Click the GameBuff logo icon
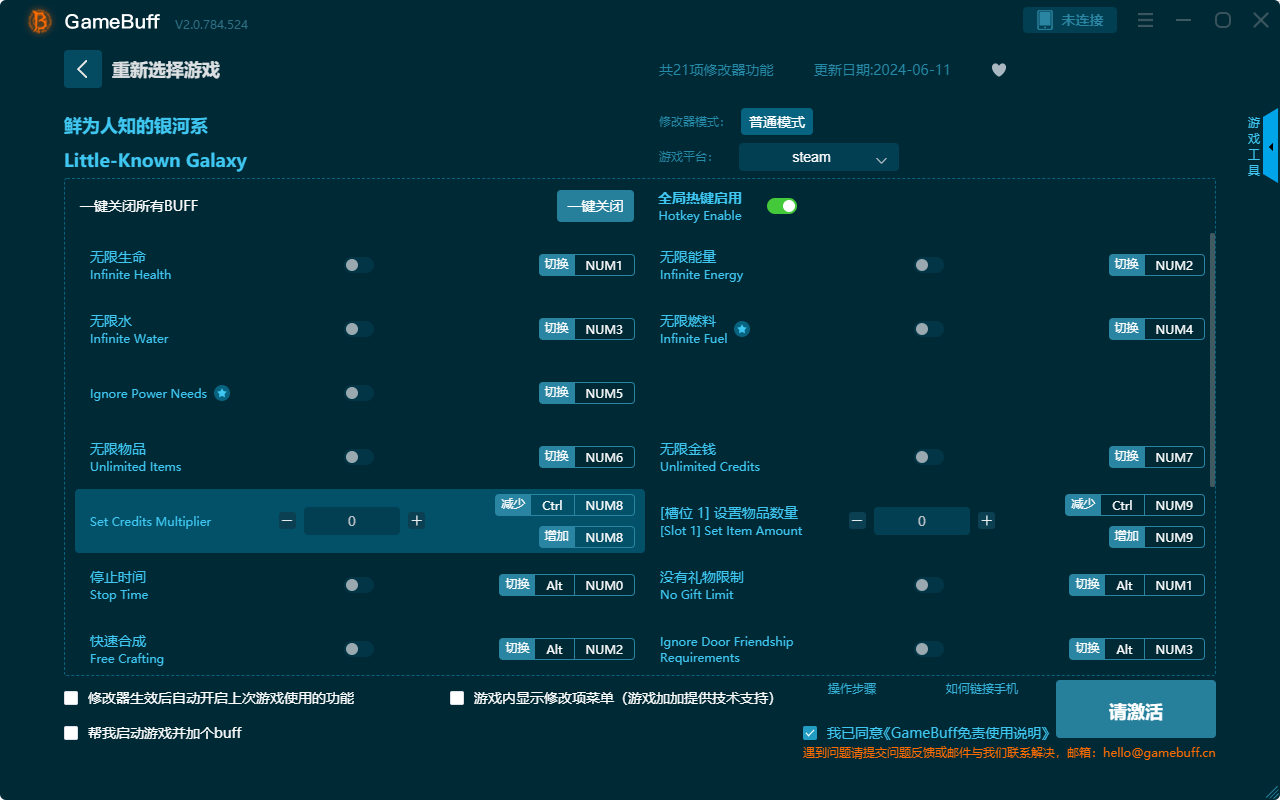Image resolution: width=1280 pixels, height=800 pixels. coord(40,21)
